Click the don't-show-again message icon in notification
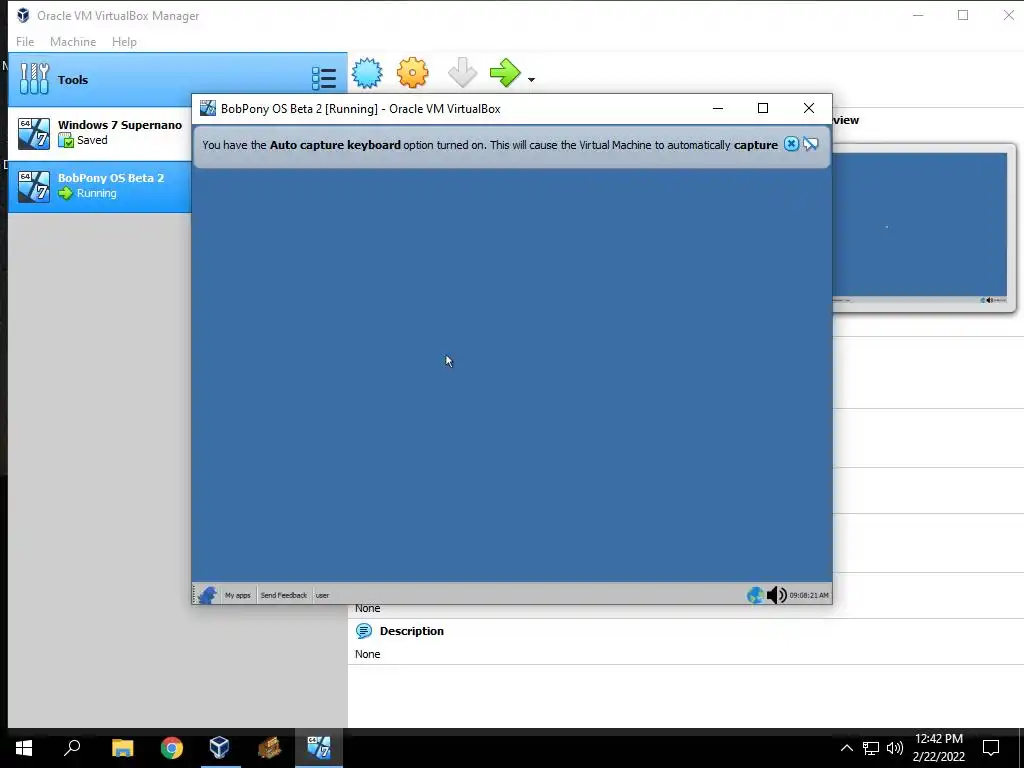Viewport: 1024px width, 768px height. 810,144
